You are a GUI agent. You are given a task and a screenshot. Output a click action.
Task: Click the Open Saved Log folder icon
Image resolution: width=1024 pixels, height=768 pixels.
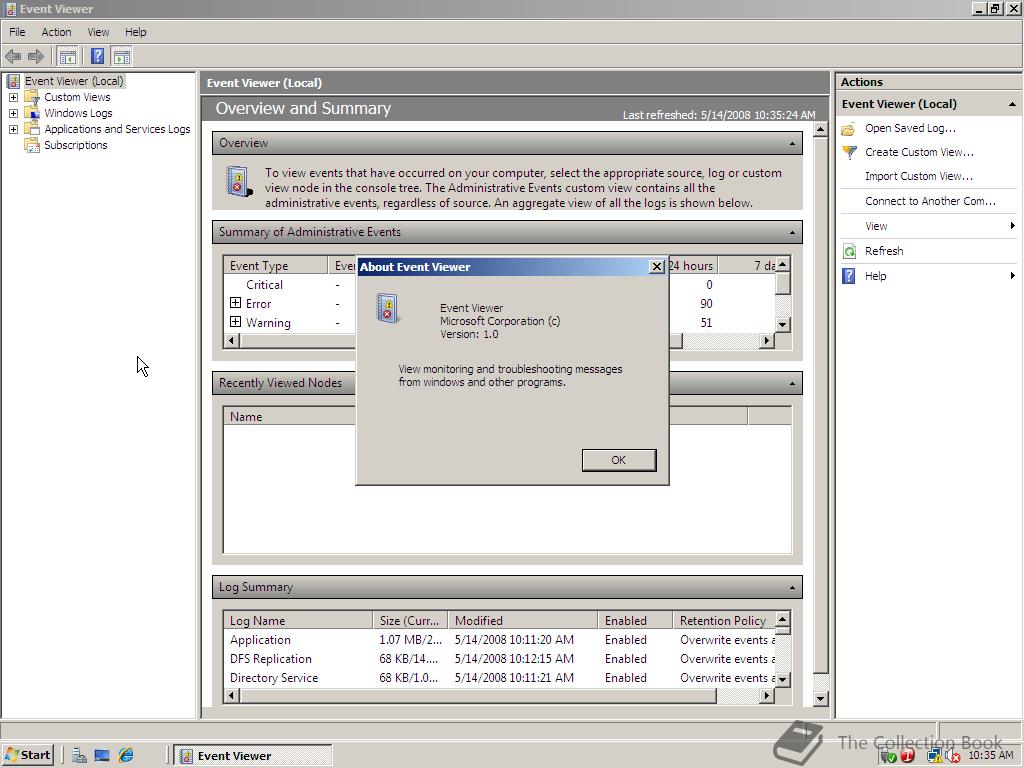pos(848,129)
